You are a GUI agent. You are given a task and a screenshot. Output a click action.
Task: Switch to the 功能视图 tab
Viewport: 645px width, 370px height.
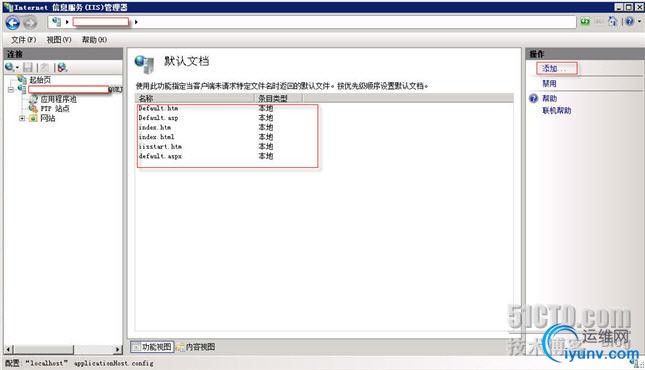tap(152, 347)
